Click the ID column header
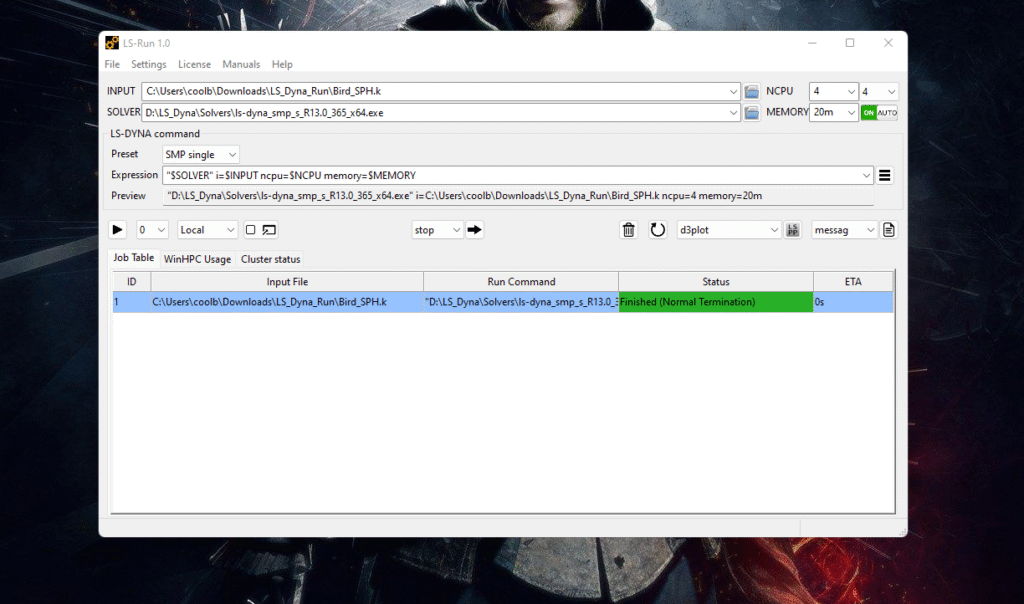The width and height of the screenshot is (1024, 604). pos(131,281)
